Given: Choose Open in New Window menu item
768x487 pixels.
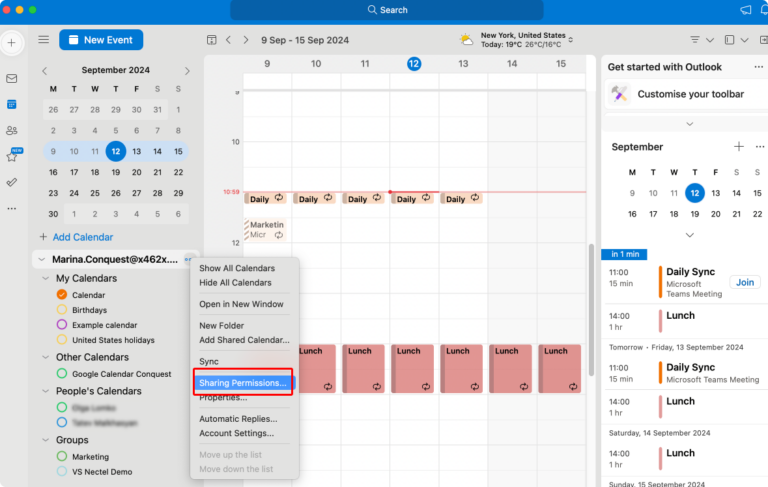Looking at the screenshot, I should coord(241,304).
